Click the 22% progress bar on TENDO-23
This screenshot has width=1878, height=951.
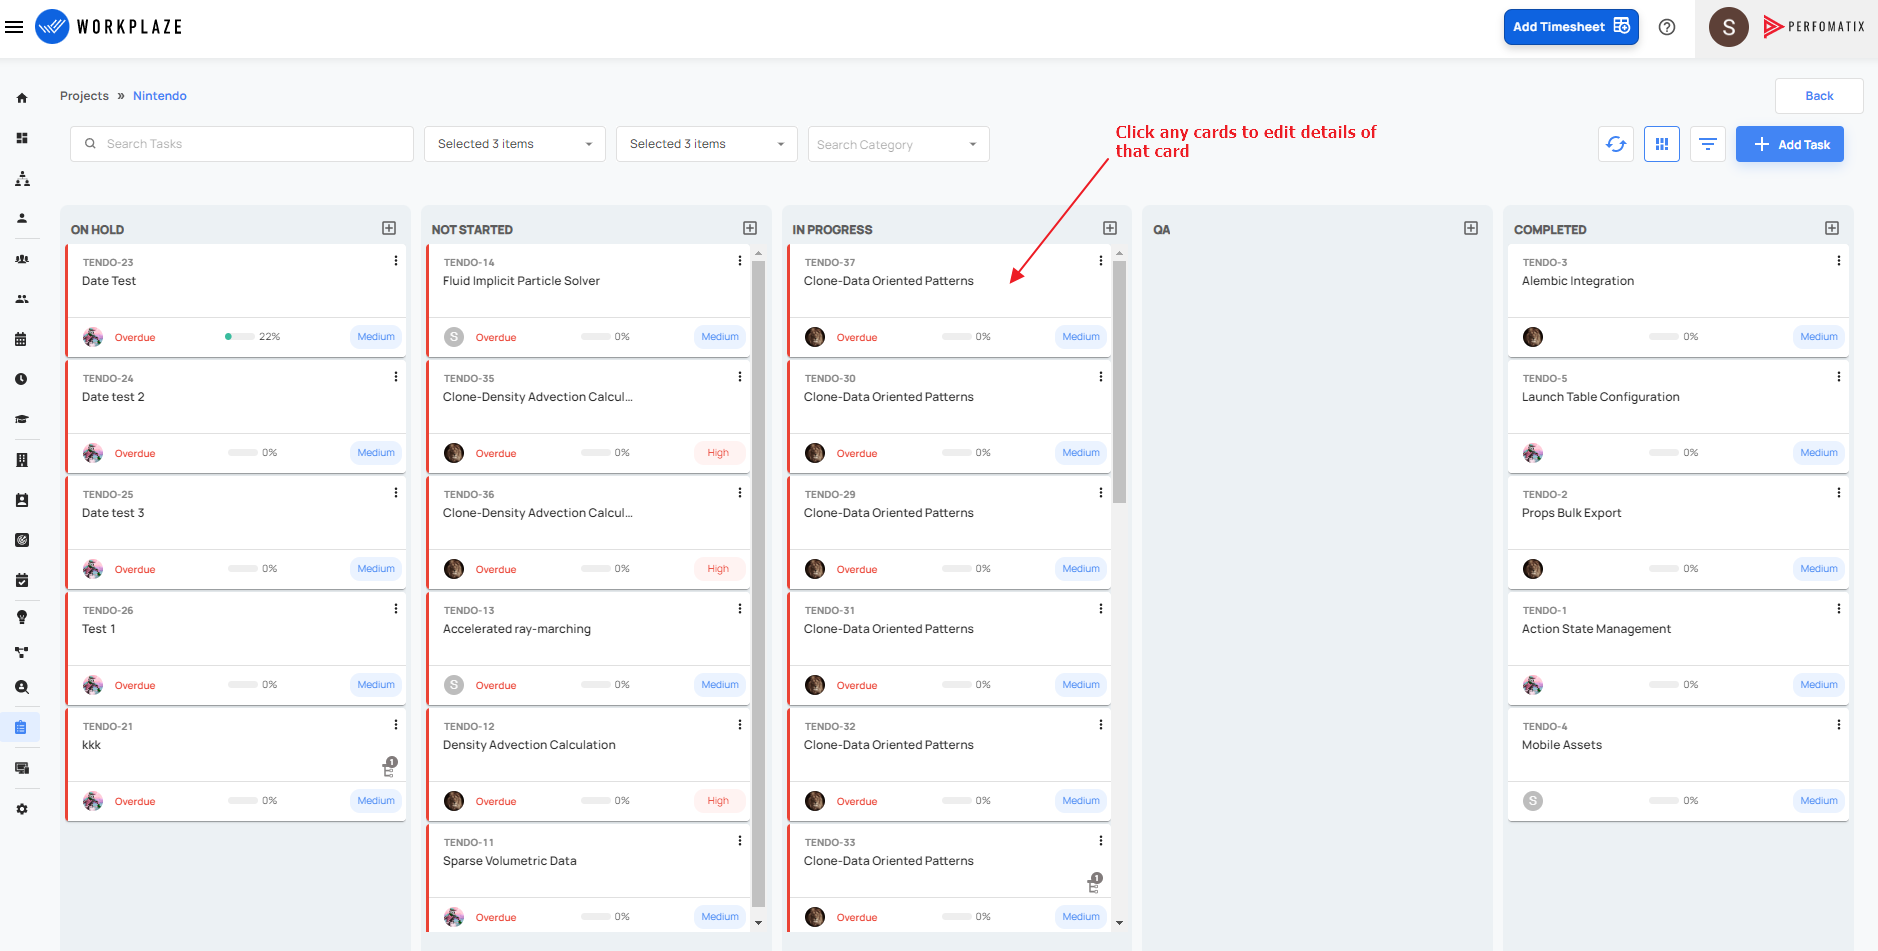[x=240, y=337]
